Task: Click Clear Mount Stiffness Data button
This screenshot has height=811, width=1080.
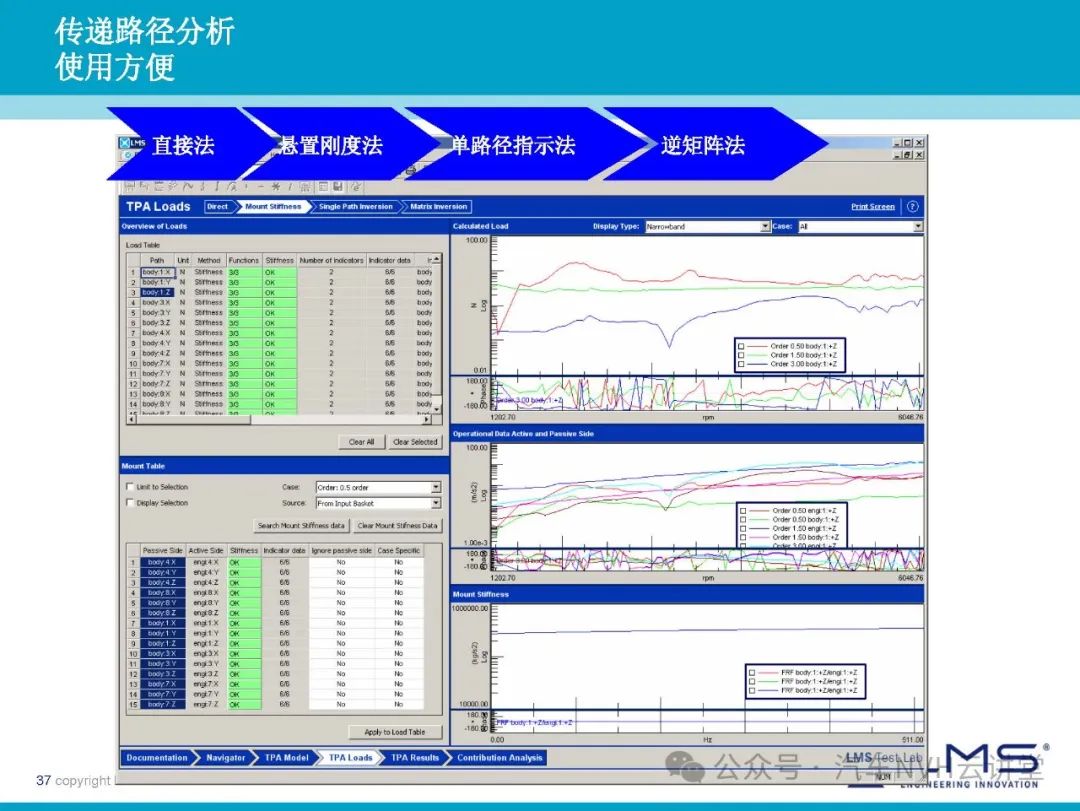Action: (397, 525)
